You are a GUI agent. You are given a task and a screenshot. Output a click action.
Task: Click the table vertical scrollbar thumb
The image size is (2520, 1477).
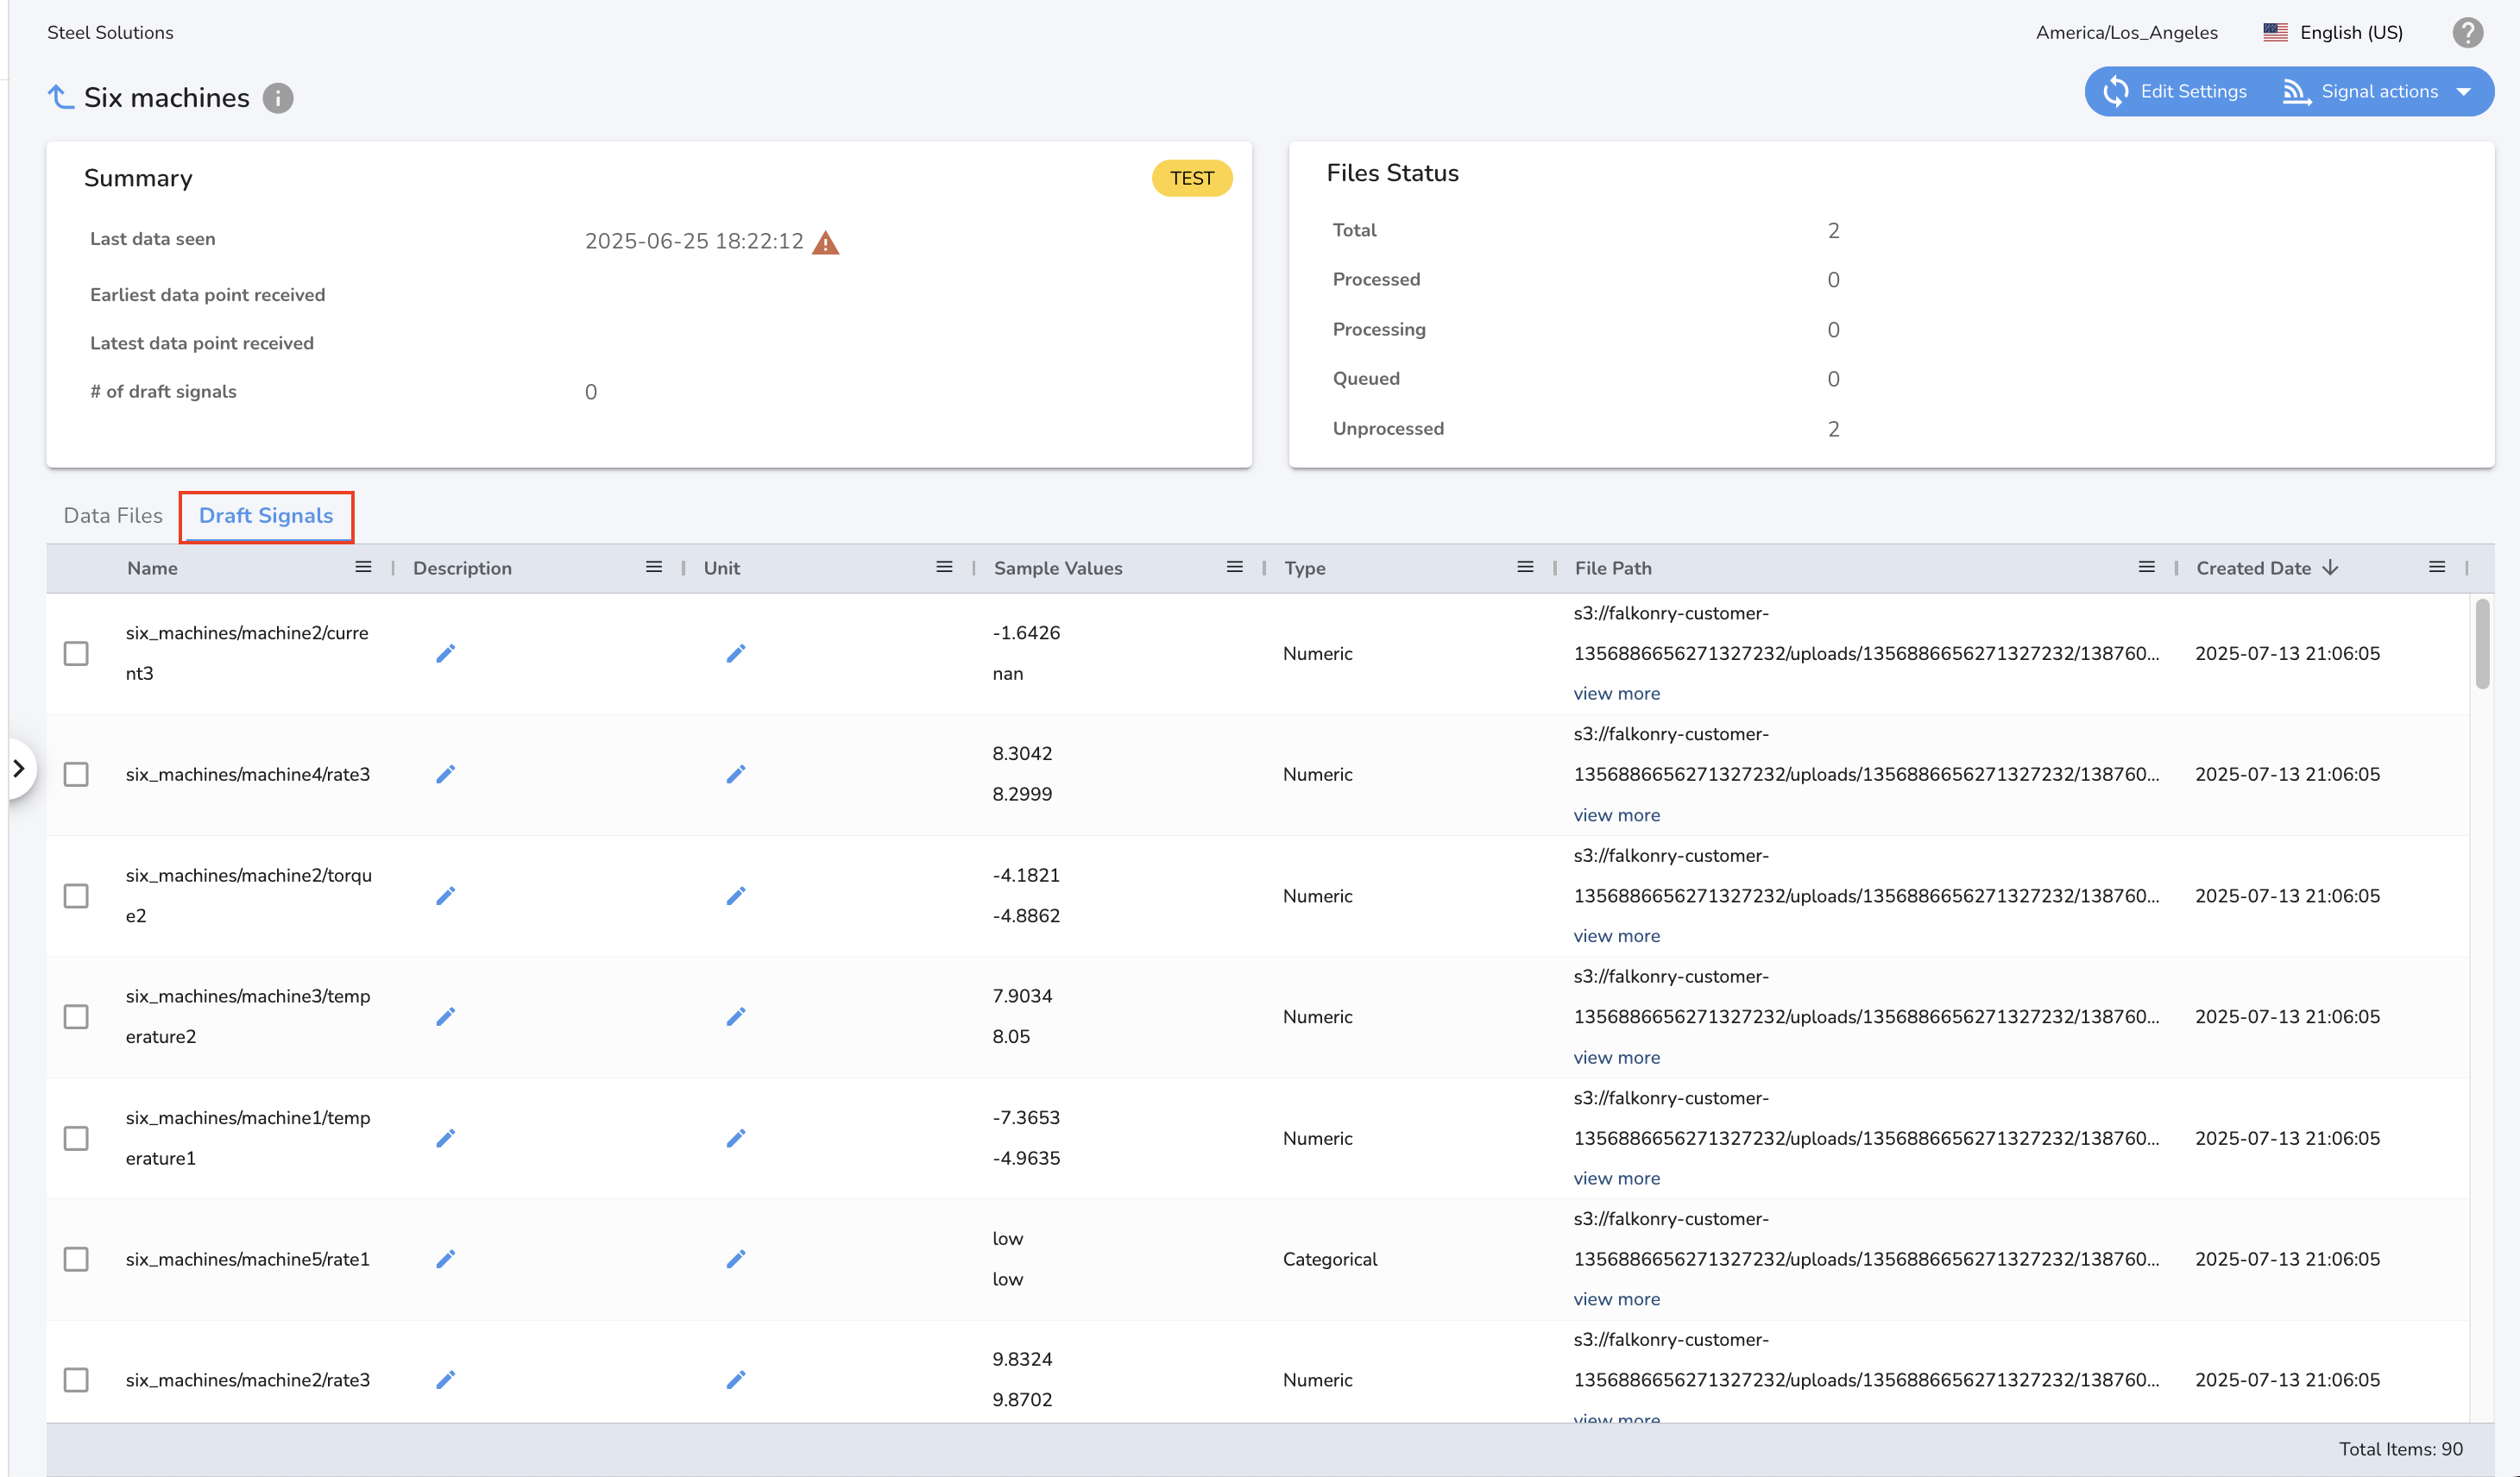(2482, 644)
